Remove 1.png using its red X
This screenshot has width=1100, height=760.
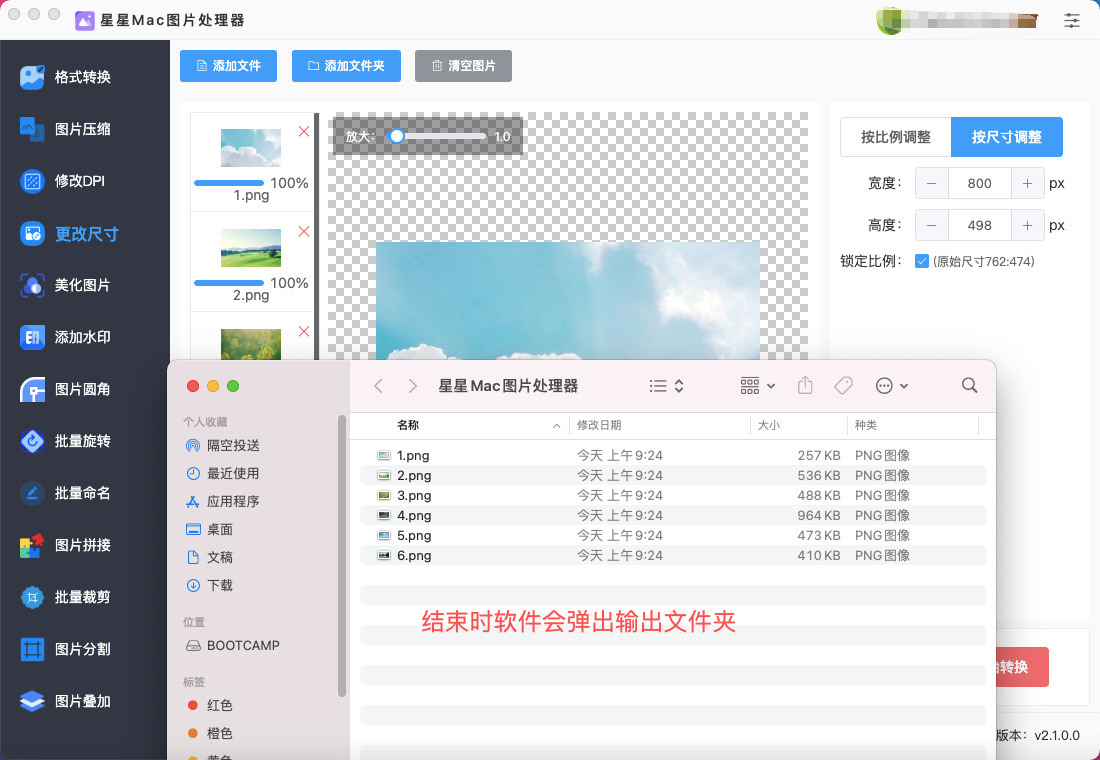click(304, 131)
